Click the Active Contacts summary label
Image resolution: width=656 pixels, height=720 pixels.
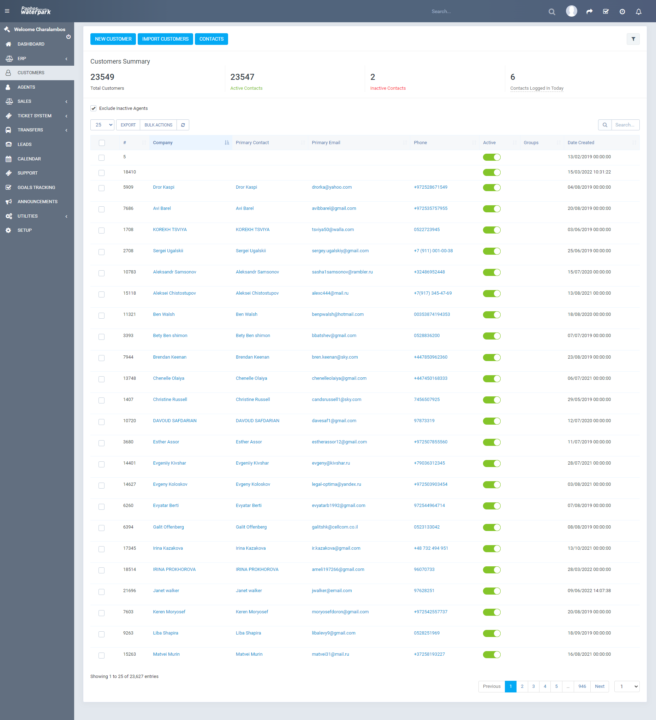point(246,88)
